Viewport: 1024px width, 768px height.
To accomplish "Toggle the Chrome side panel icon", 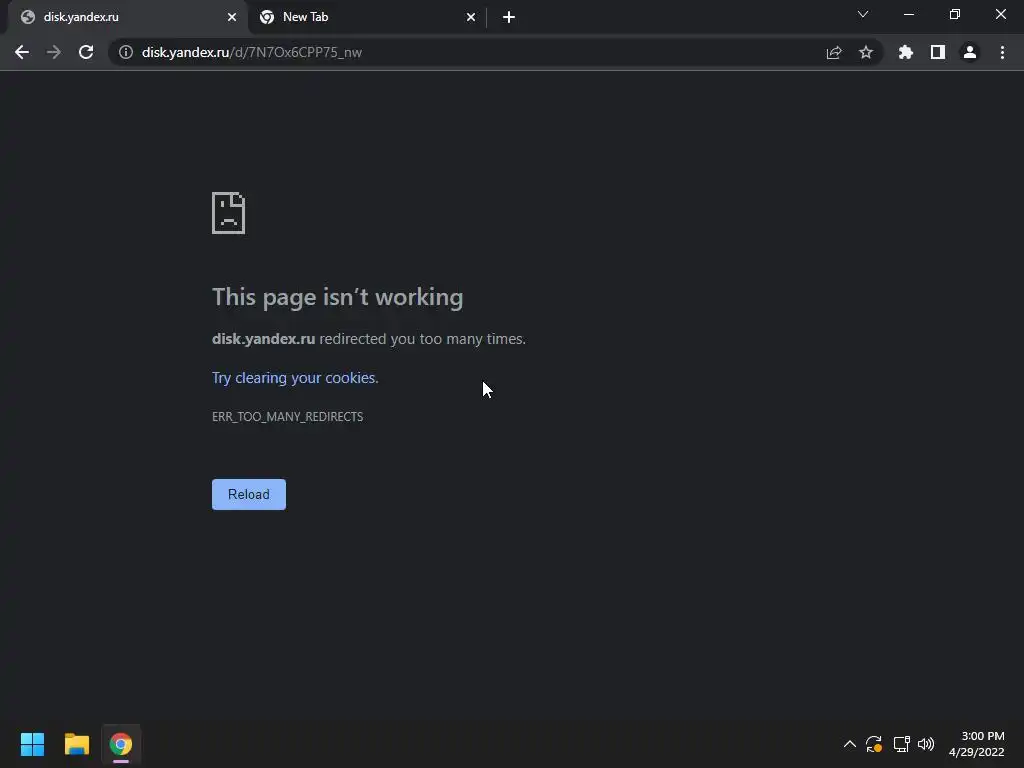I will [x=938, y=52].
